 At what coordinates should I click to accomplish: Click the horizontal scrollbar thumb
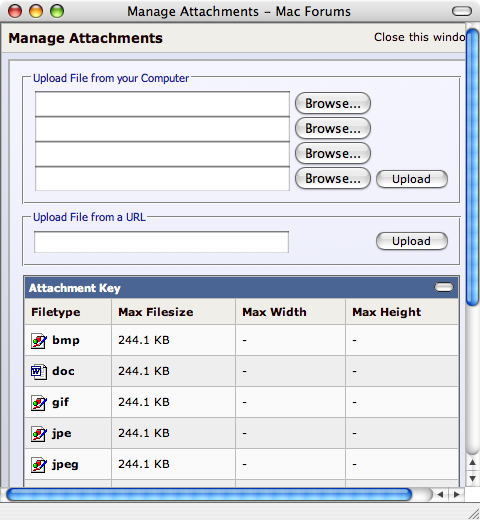209,494
